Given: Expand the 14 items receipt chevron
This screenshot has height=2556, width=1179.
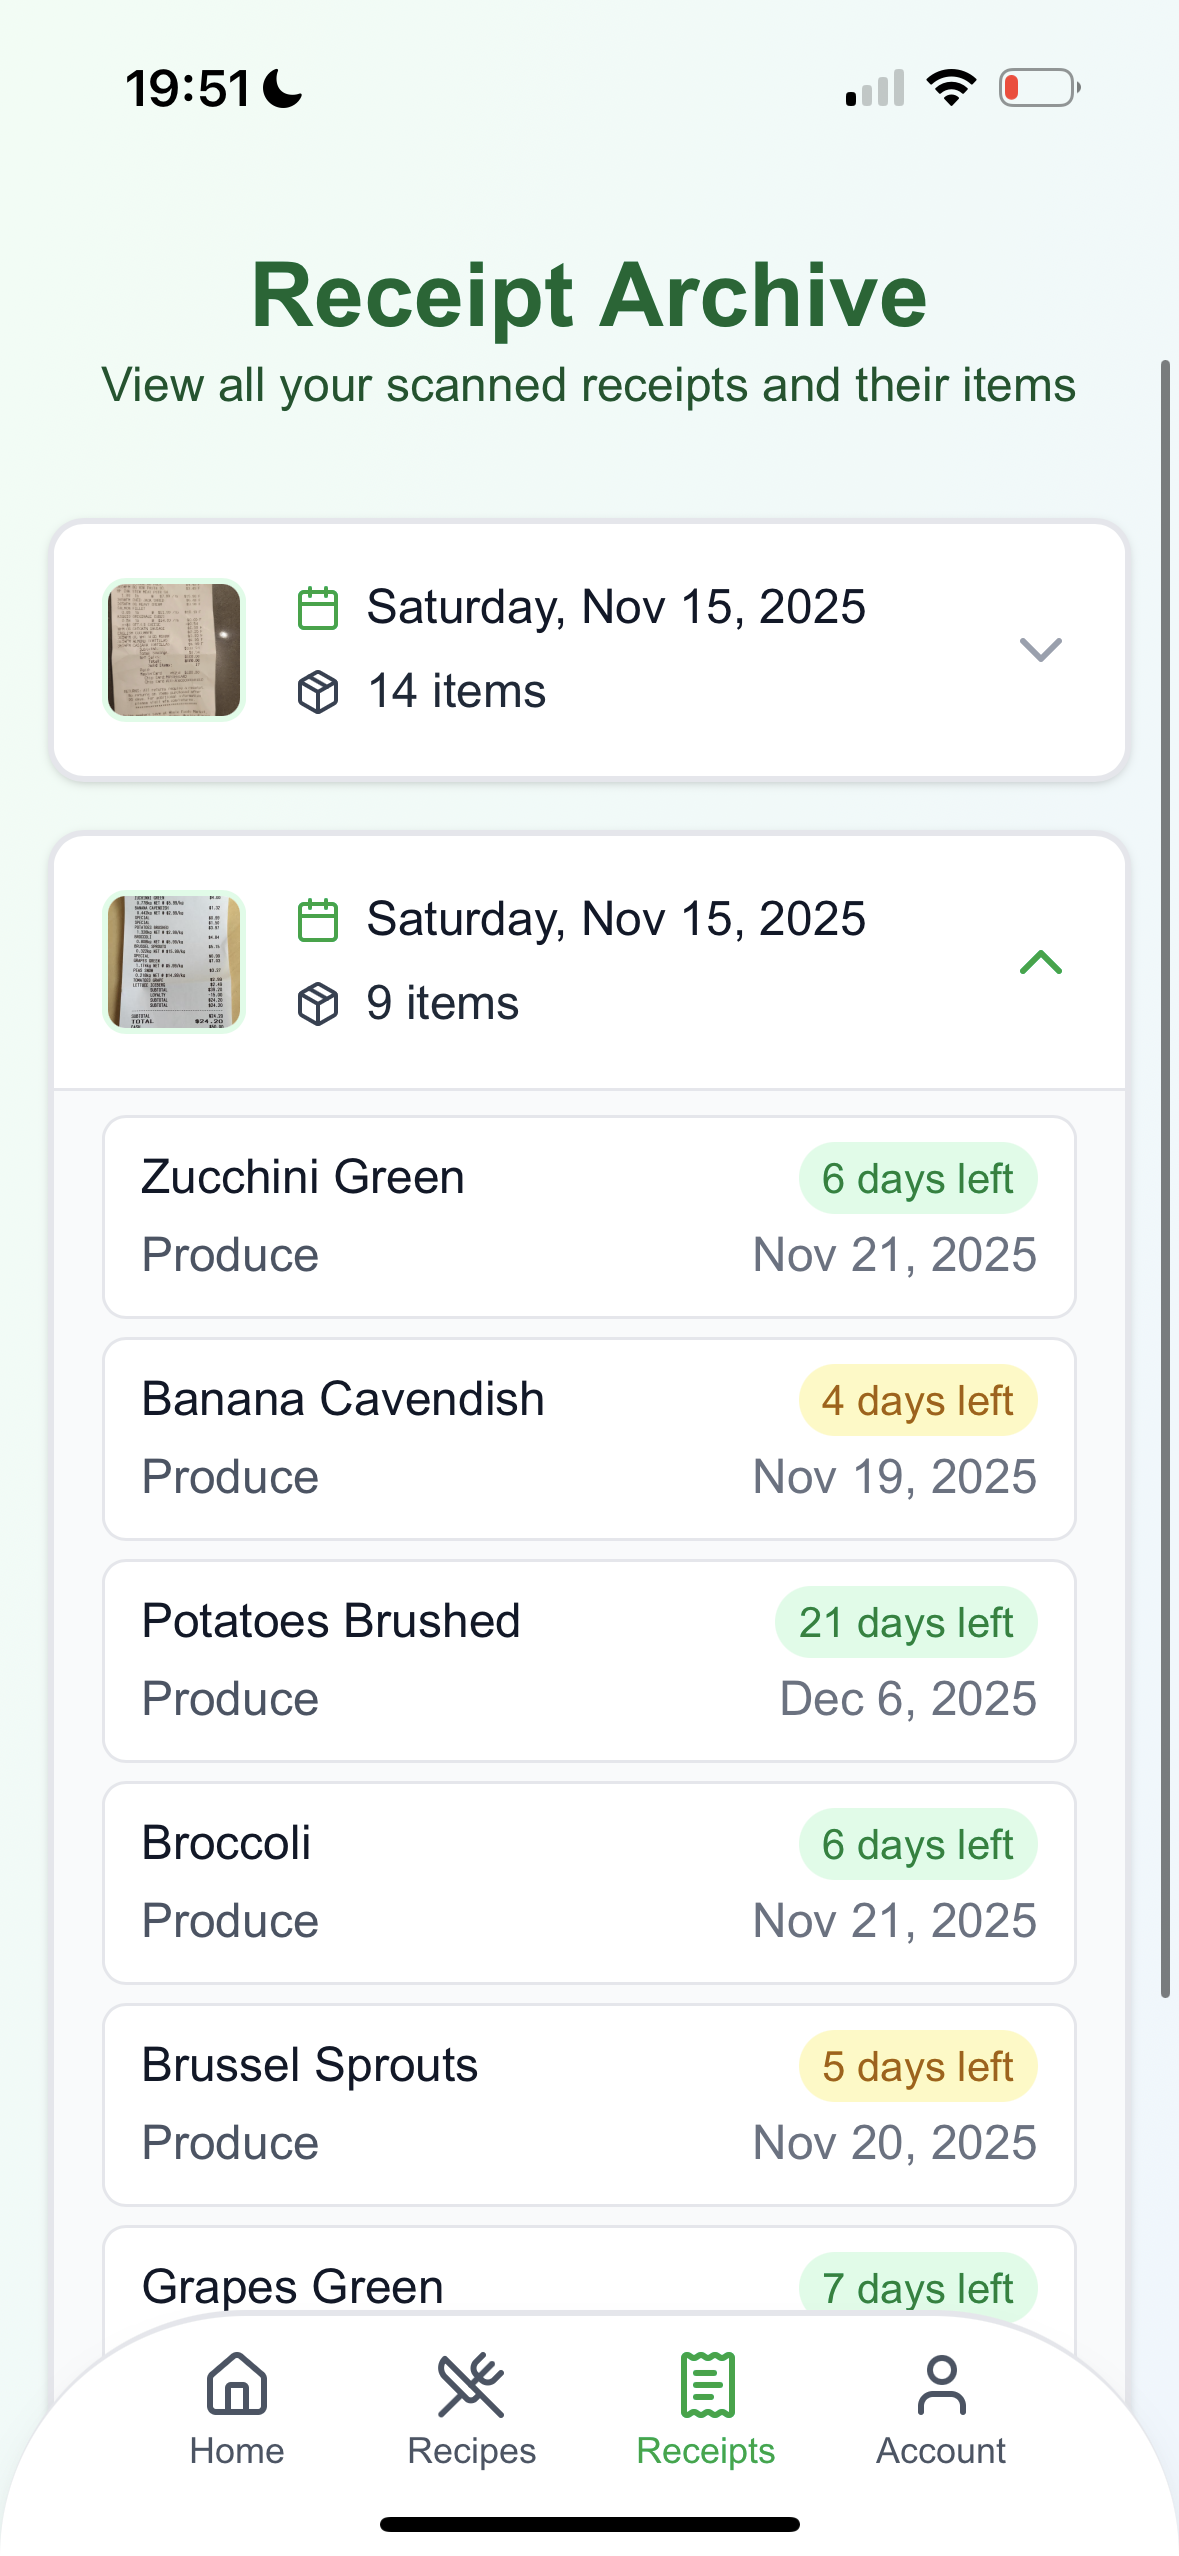Looking at the screenshot, I should pyautogui.click(x=1040, y=650).
